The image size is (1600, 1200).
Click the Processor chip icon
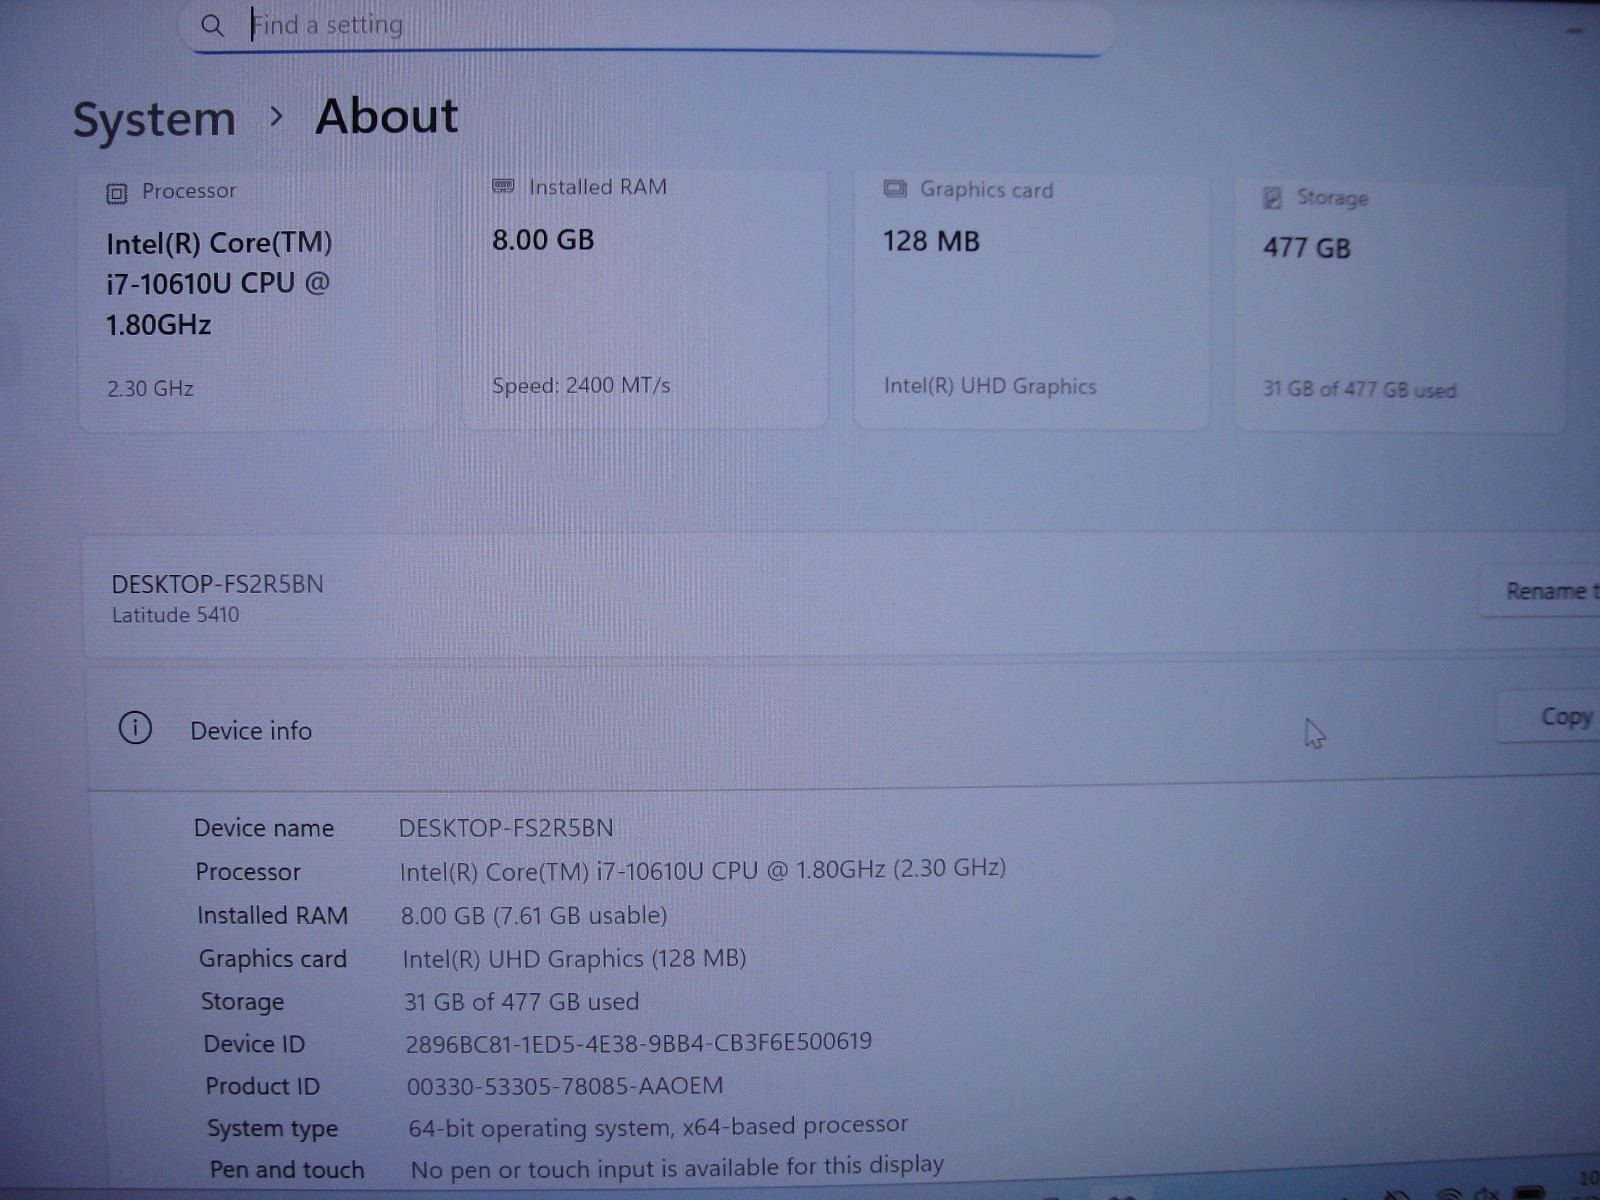117,193
